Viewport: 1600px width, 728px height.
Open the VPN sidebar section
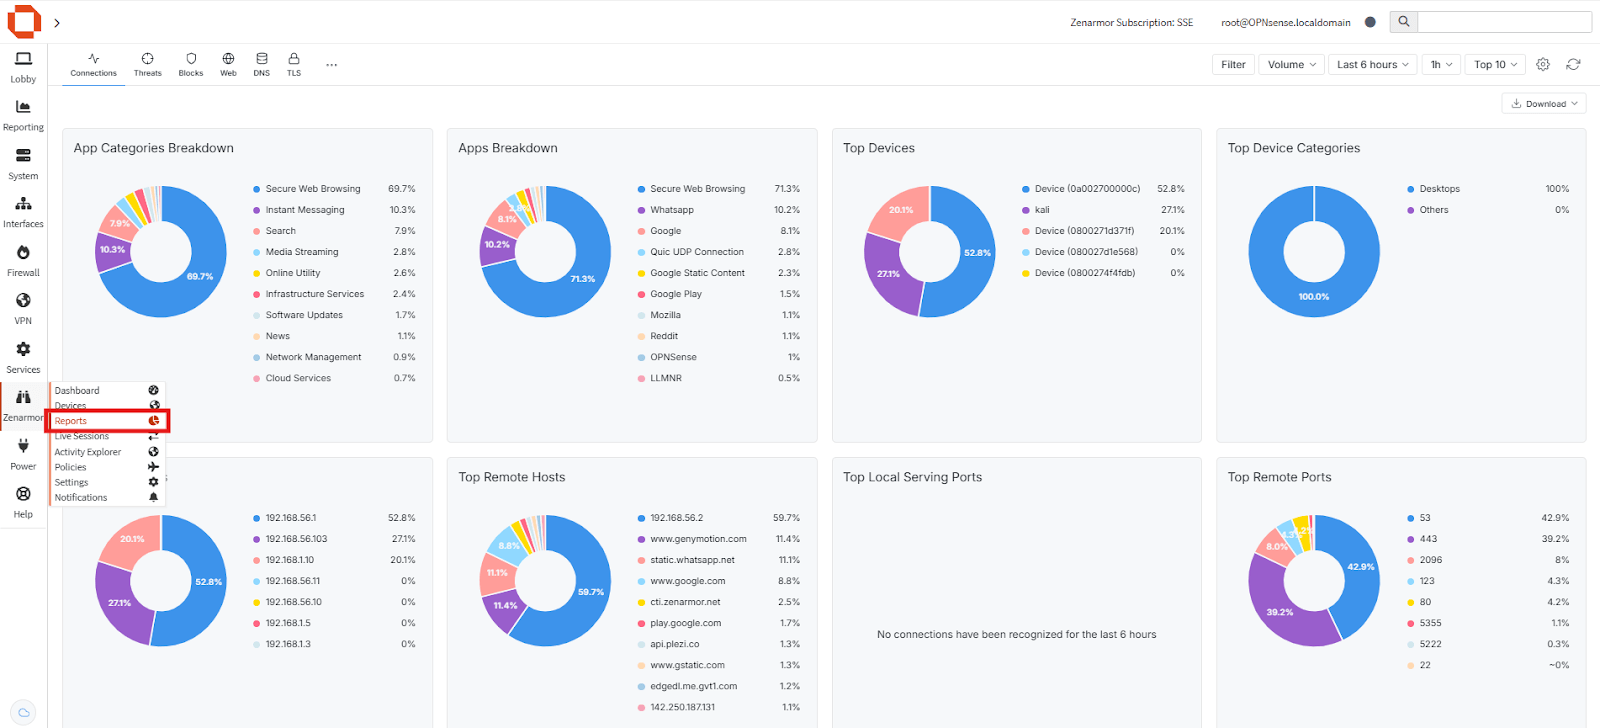[x=23, y=309]
